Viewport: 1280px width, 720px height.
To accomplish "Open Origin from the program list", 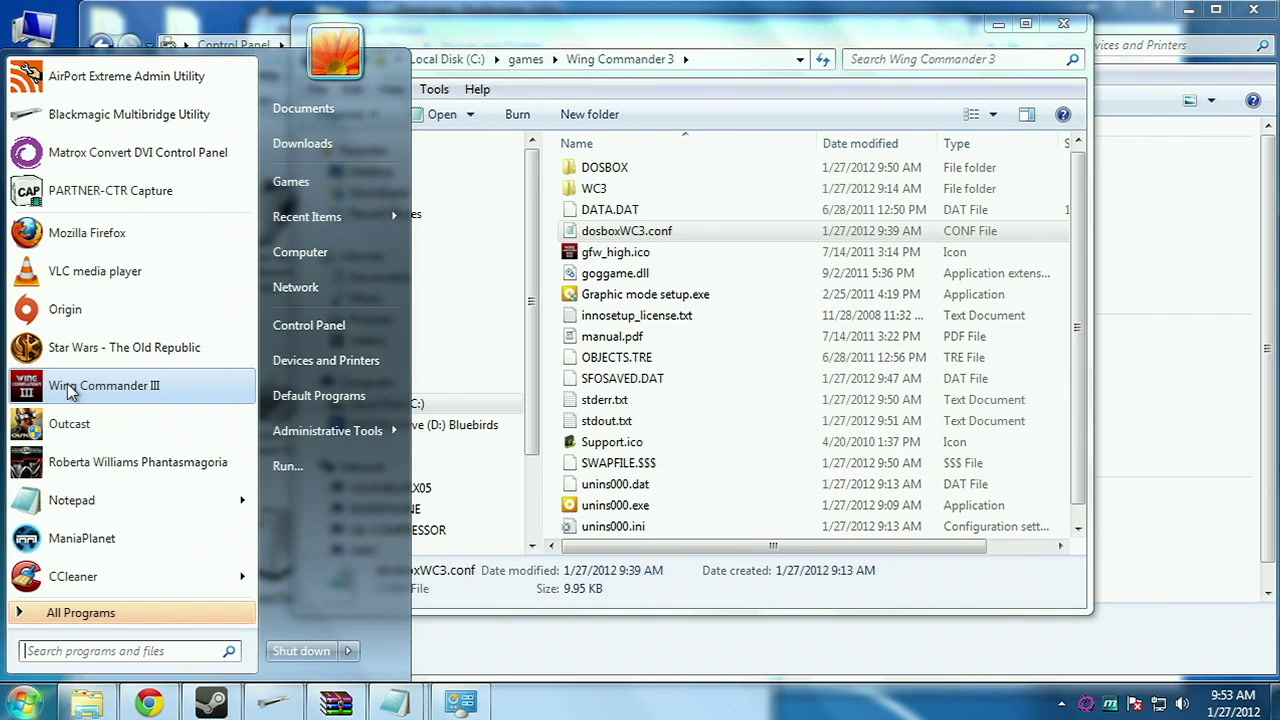I will [x=132, y=310].
